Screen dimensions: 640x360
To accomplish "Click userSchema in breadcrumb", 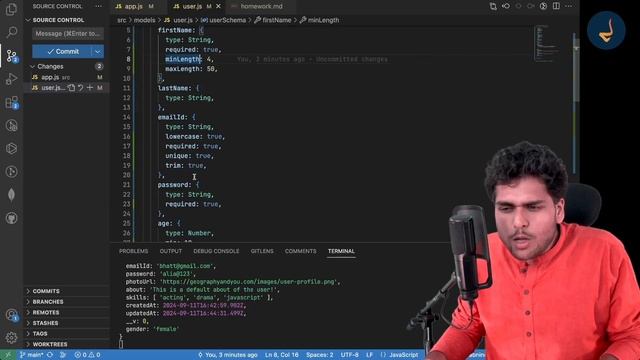I will tap(223, 20).
